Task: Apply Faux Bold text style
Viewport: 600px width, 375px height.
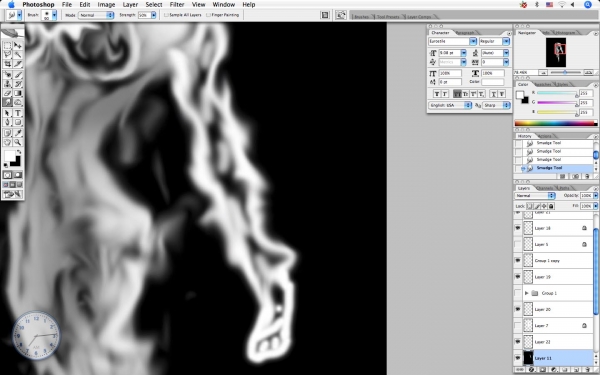Action: click(437, 94)
